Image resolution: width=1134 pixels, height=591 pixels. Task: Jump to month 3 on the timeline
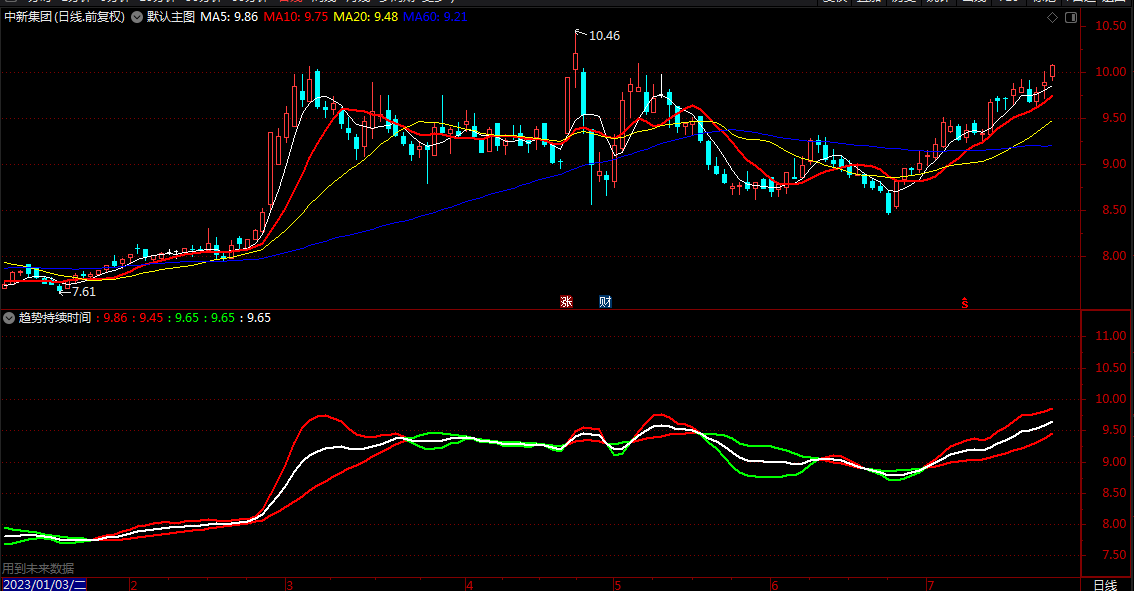pyautogui.click(x=289, y=584)
